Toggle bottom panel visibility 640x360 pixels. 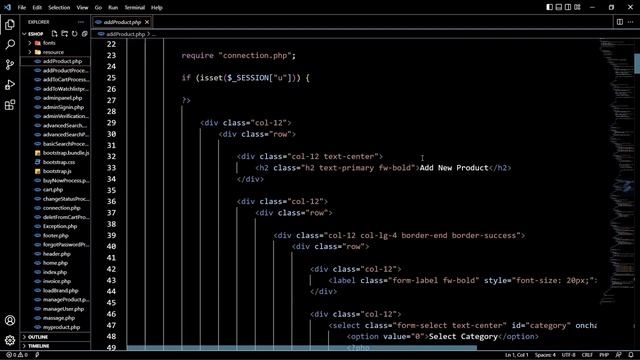(559, 7)
